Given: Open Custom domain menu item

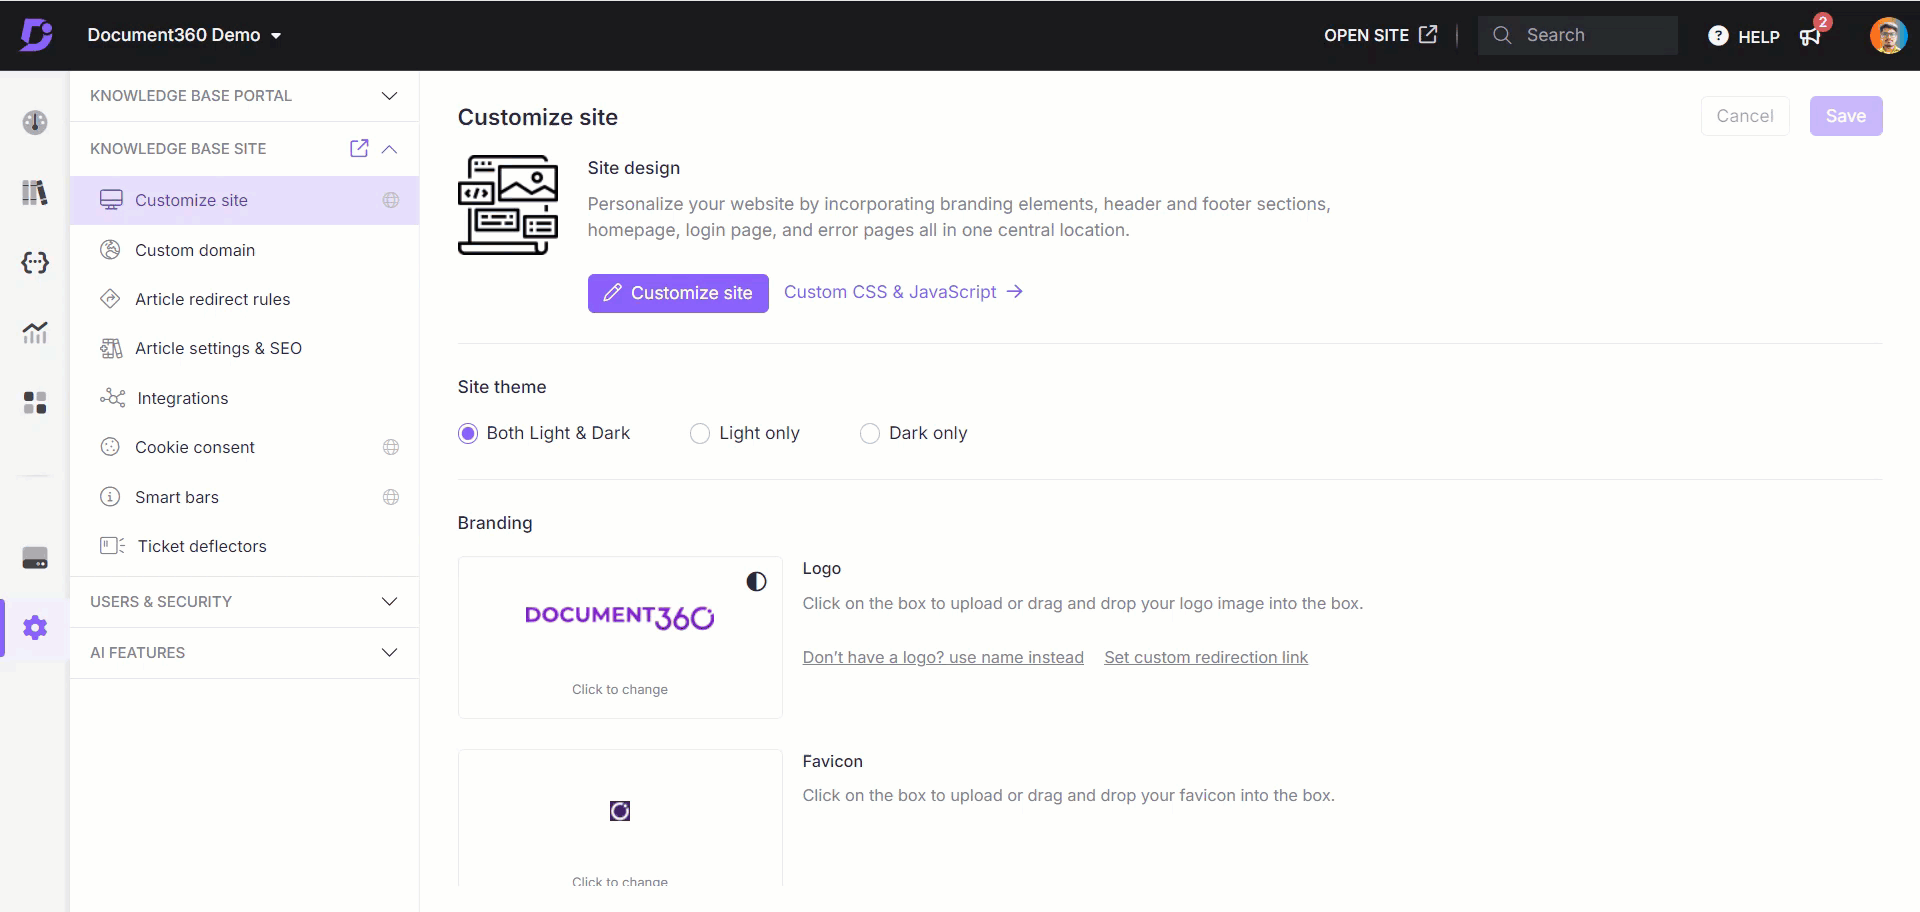Looking at the screenshot, I should coord(244,250).
